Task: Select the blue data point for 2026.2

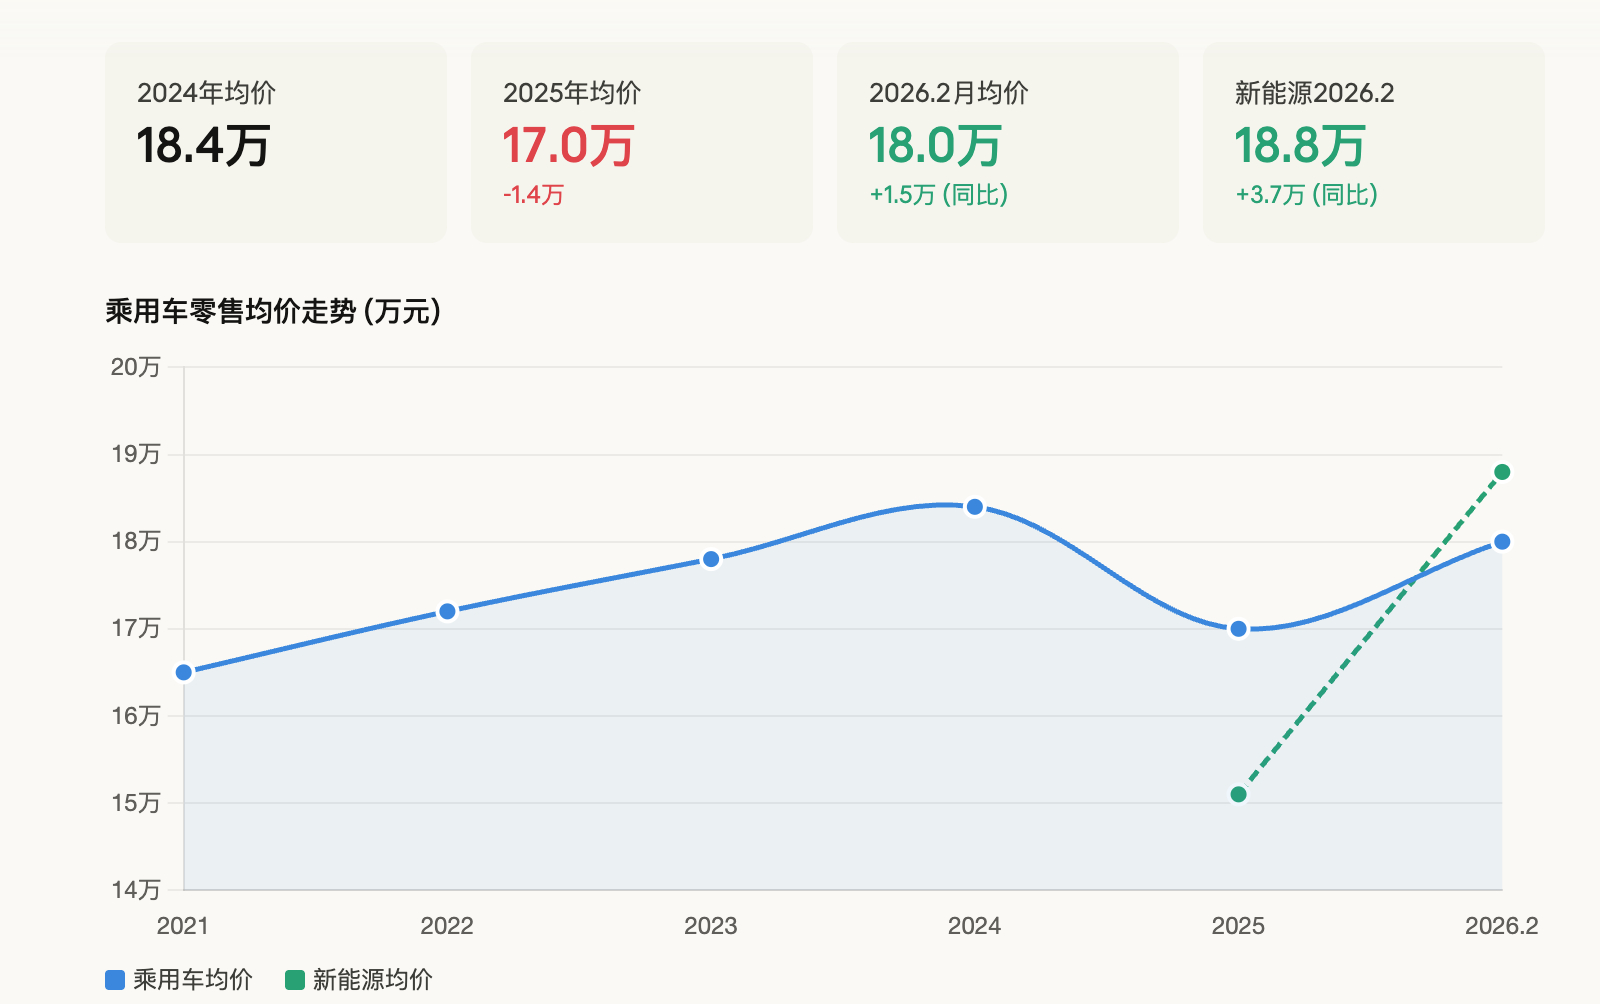Action: coord(1502,542)
